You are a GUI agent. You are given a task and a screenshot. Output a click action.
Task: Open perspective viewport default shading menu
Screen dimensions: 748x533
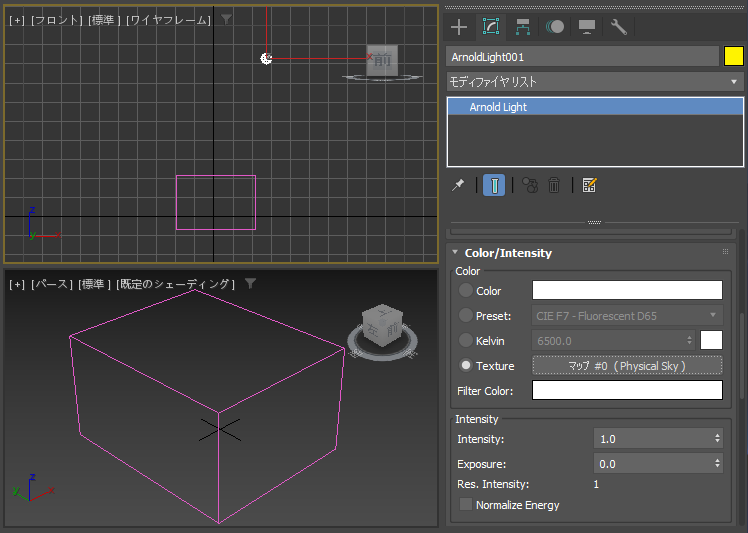tap(175, 284)
